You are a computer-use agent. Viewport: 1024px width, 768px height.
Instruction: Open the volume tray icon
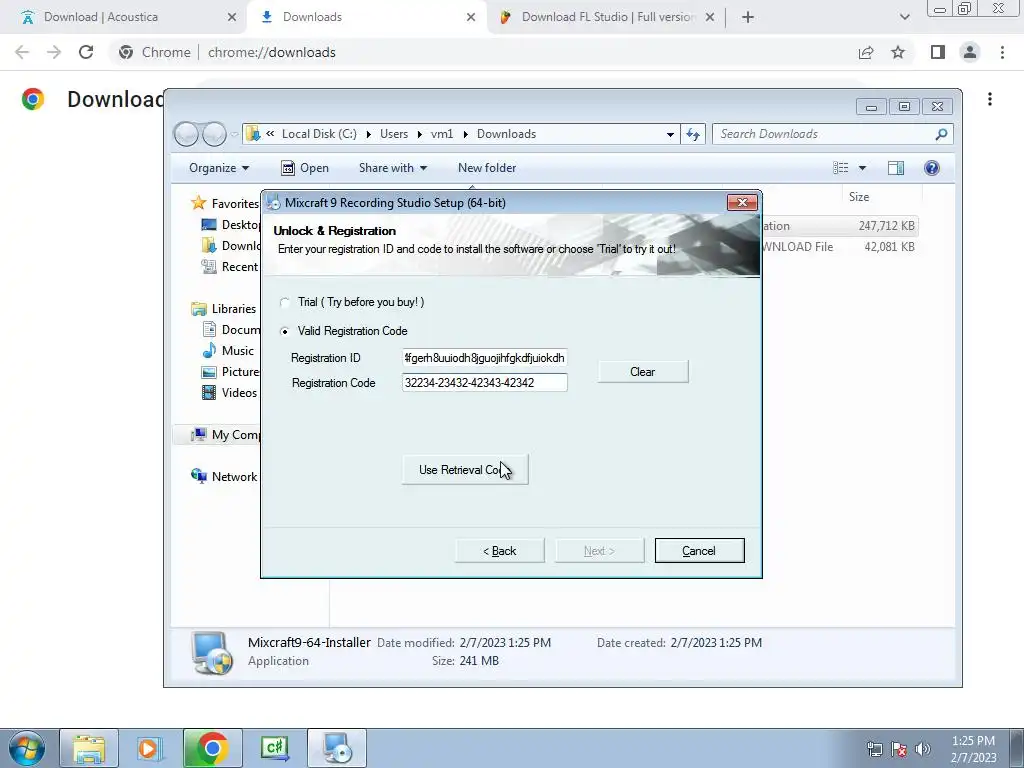923,749
